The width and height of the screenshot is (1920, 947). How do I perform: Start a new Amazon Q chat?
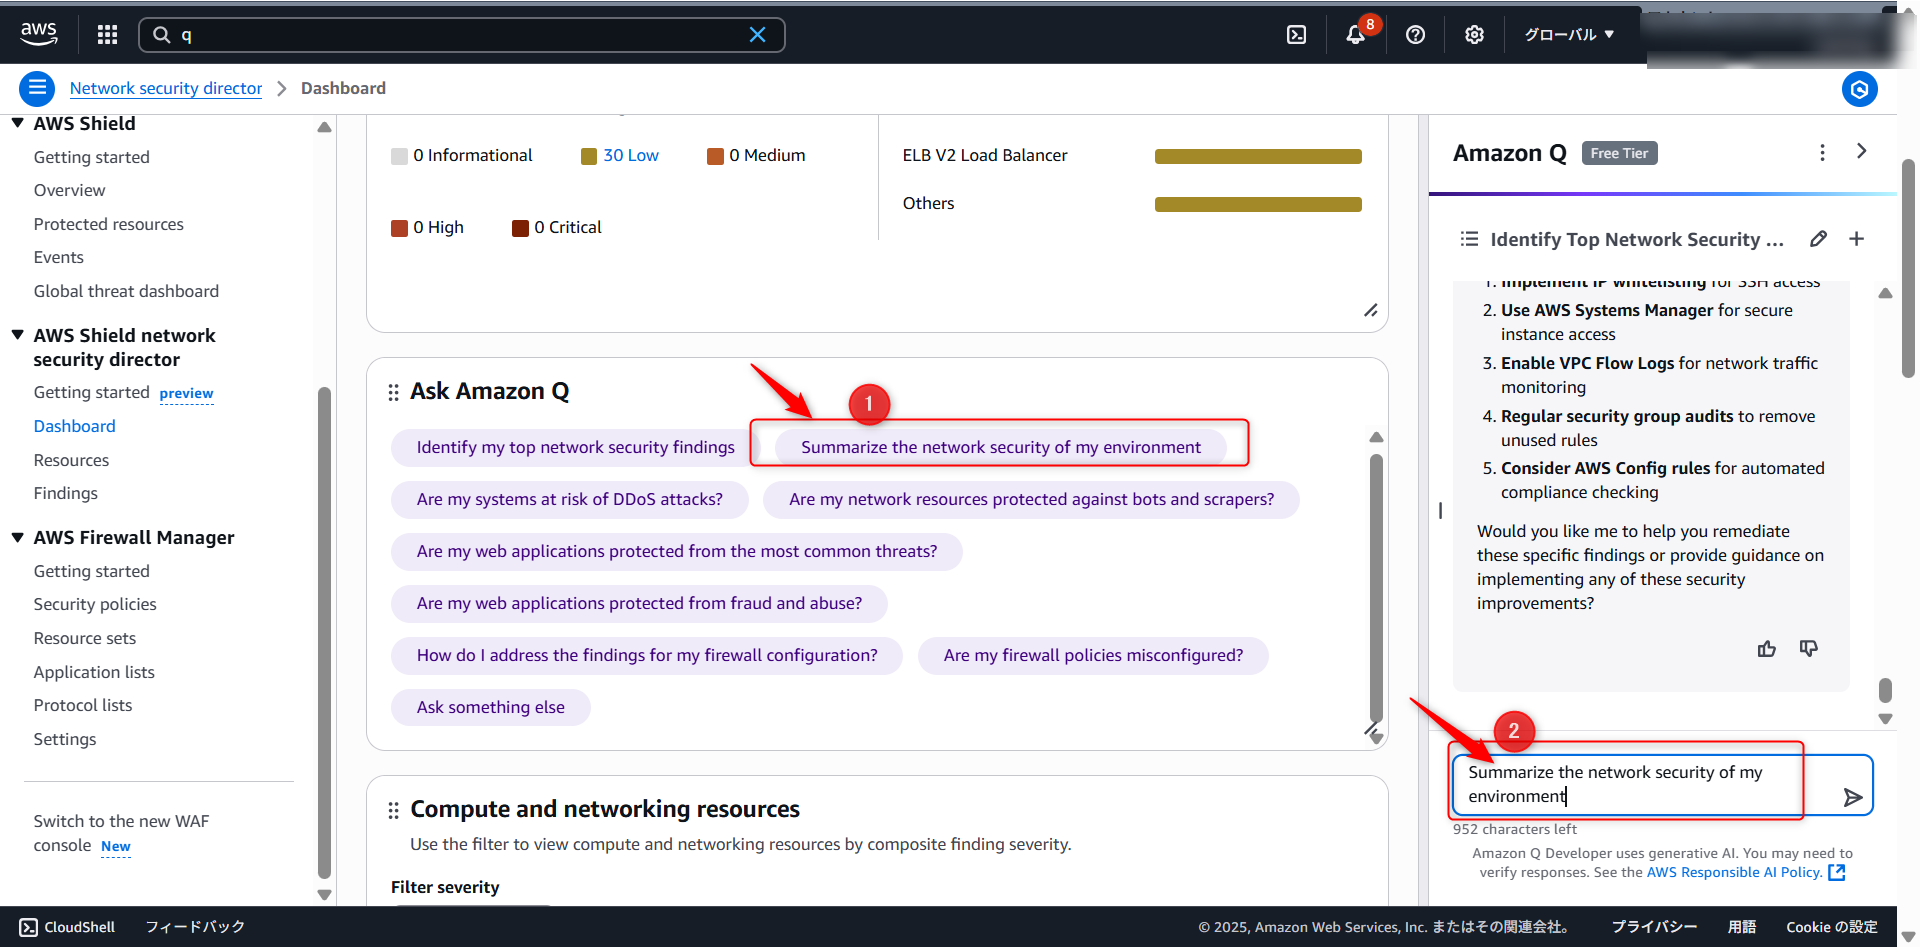[1856, 239]
